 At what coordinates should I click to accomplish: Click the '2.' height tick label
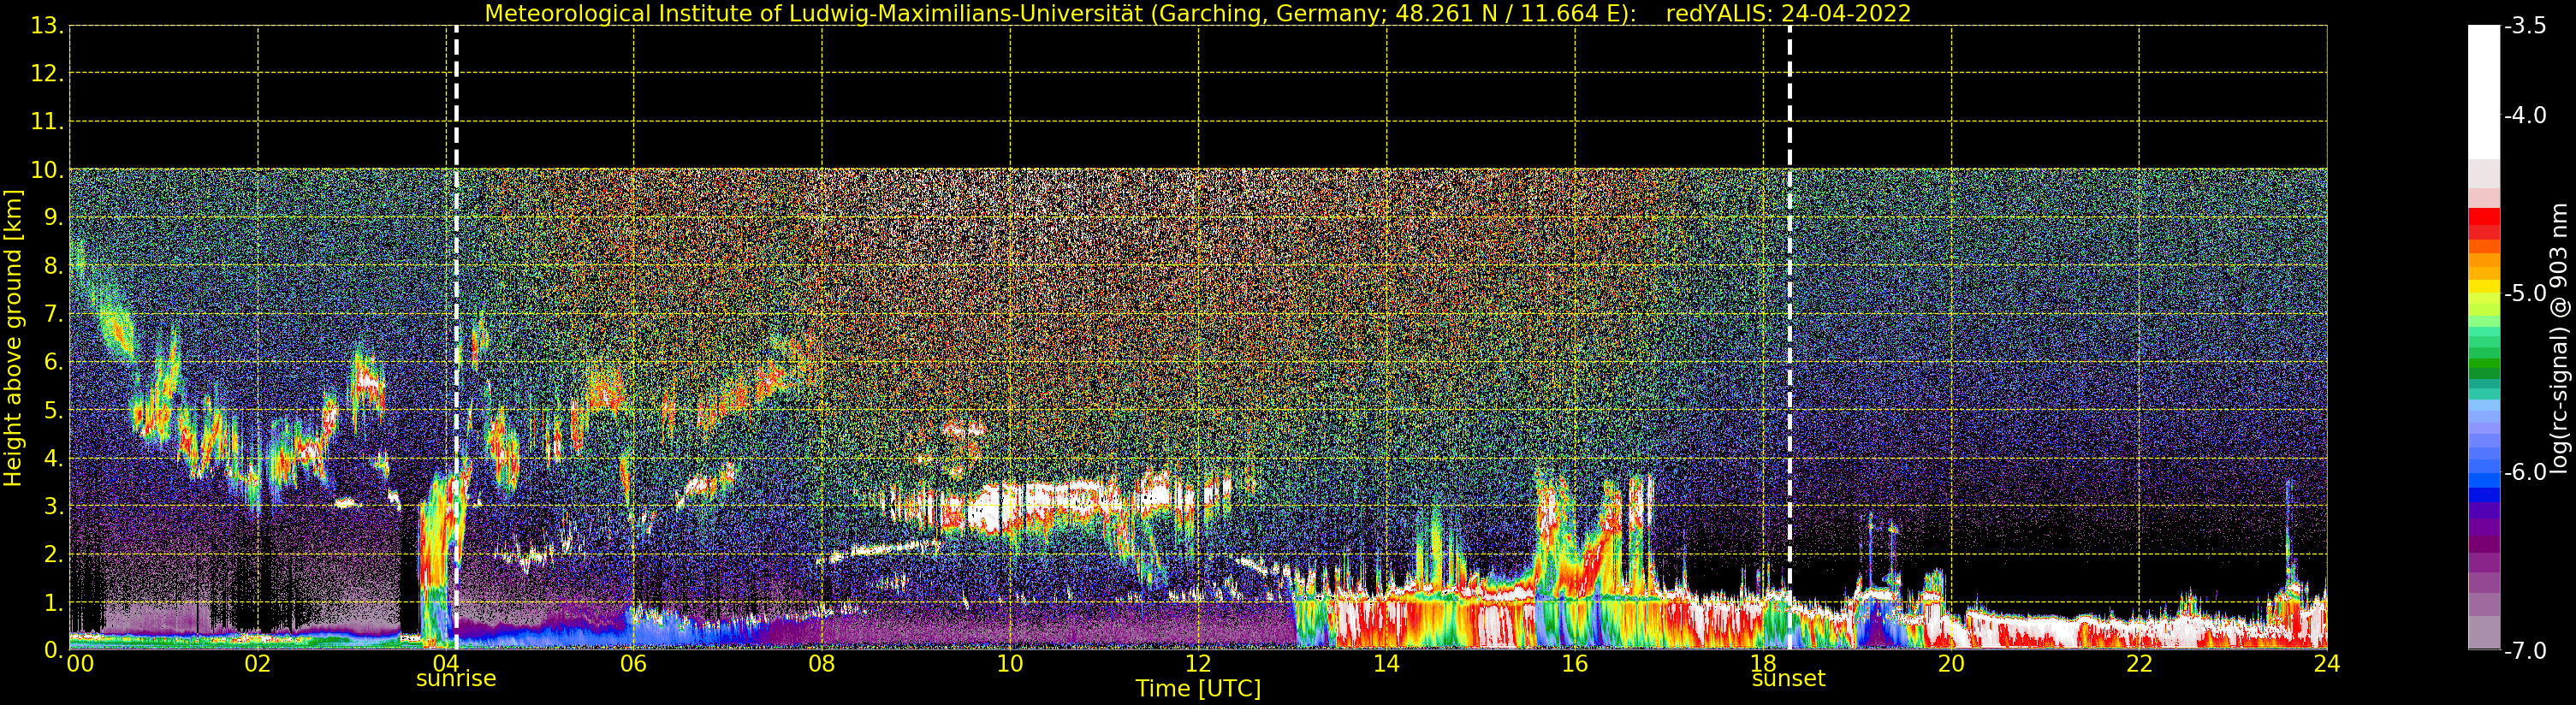point(54,554)
